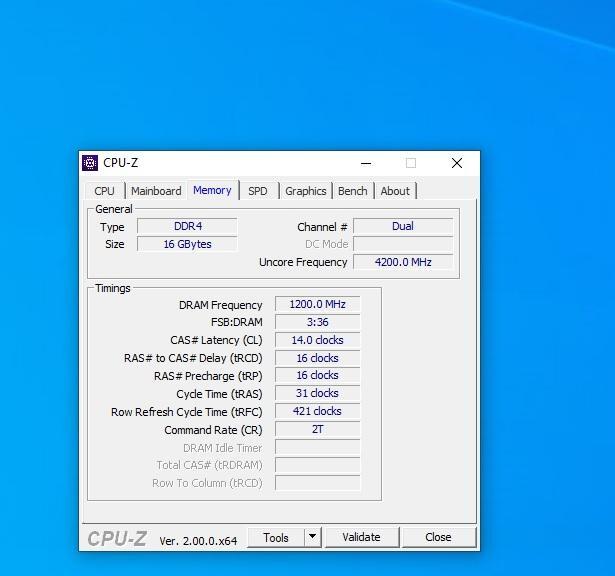Click the "CPU-Z" title bar text
Image resolution: width=615 pixels, height=576 pixels.
point(120,163)
